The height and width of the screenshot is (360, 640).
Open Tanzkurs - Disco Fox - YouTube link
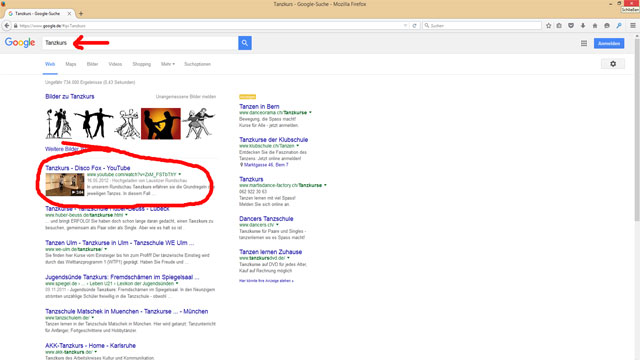coord(88,168)
